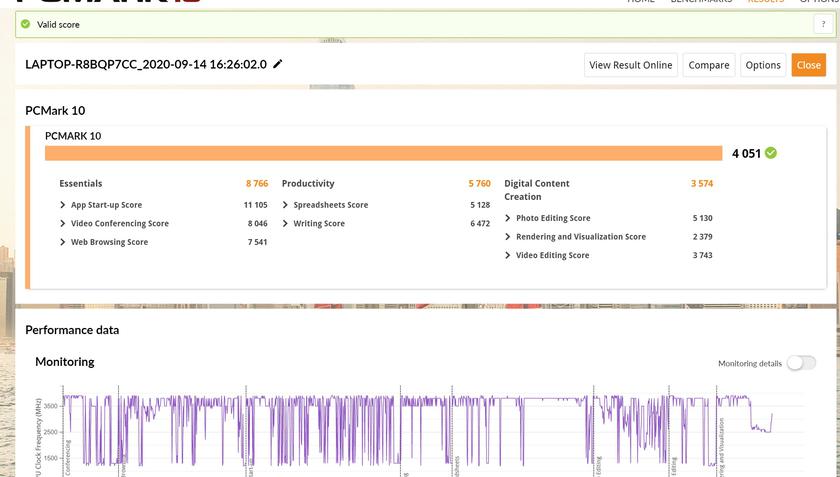Image resolution: width=840 pixels, height=477 pixels.
Task: Open the result Options button
Action: point(762,65)
